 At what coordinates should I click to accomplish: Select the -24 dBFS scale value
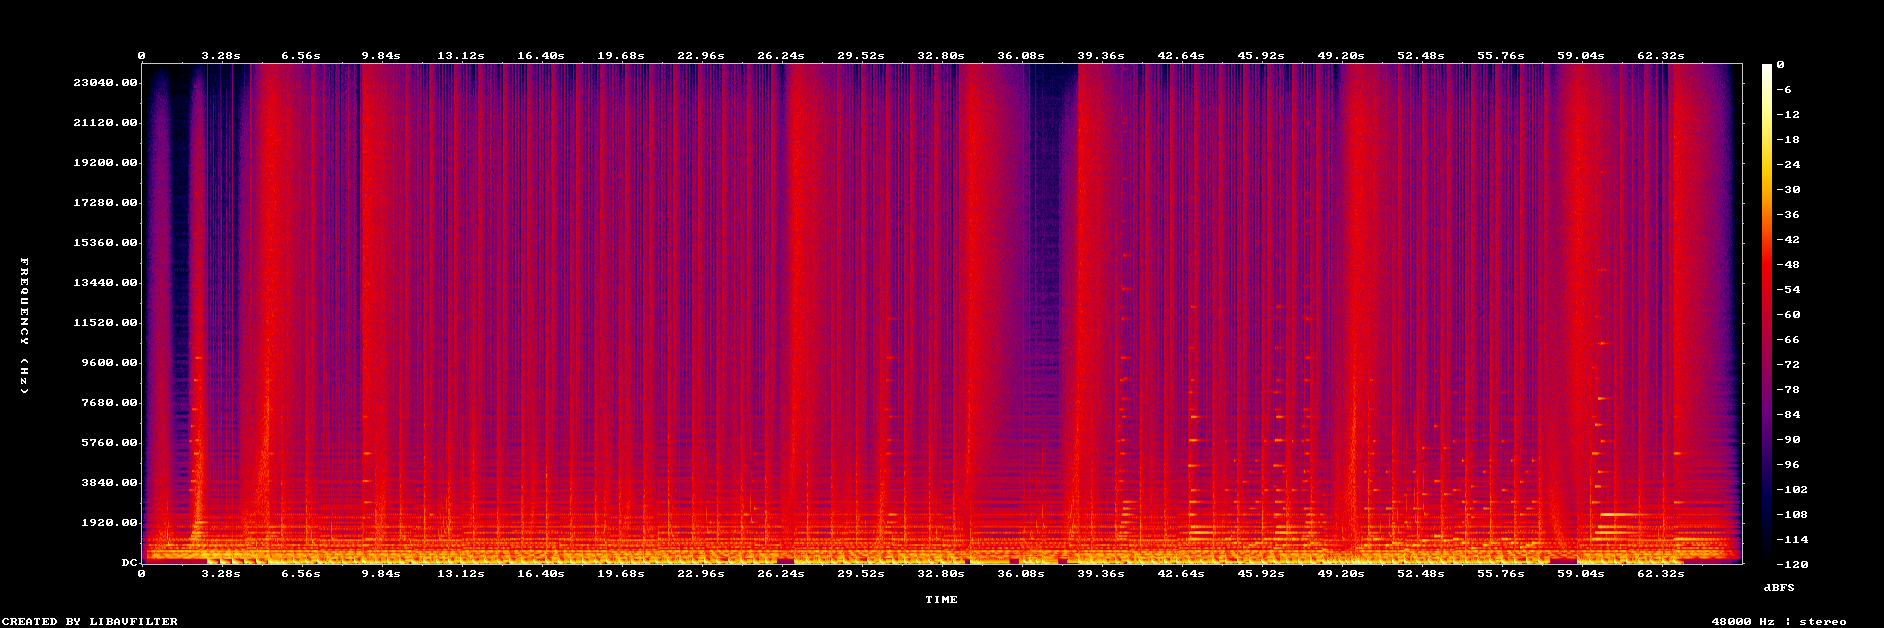1787,165
